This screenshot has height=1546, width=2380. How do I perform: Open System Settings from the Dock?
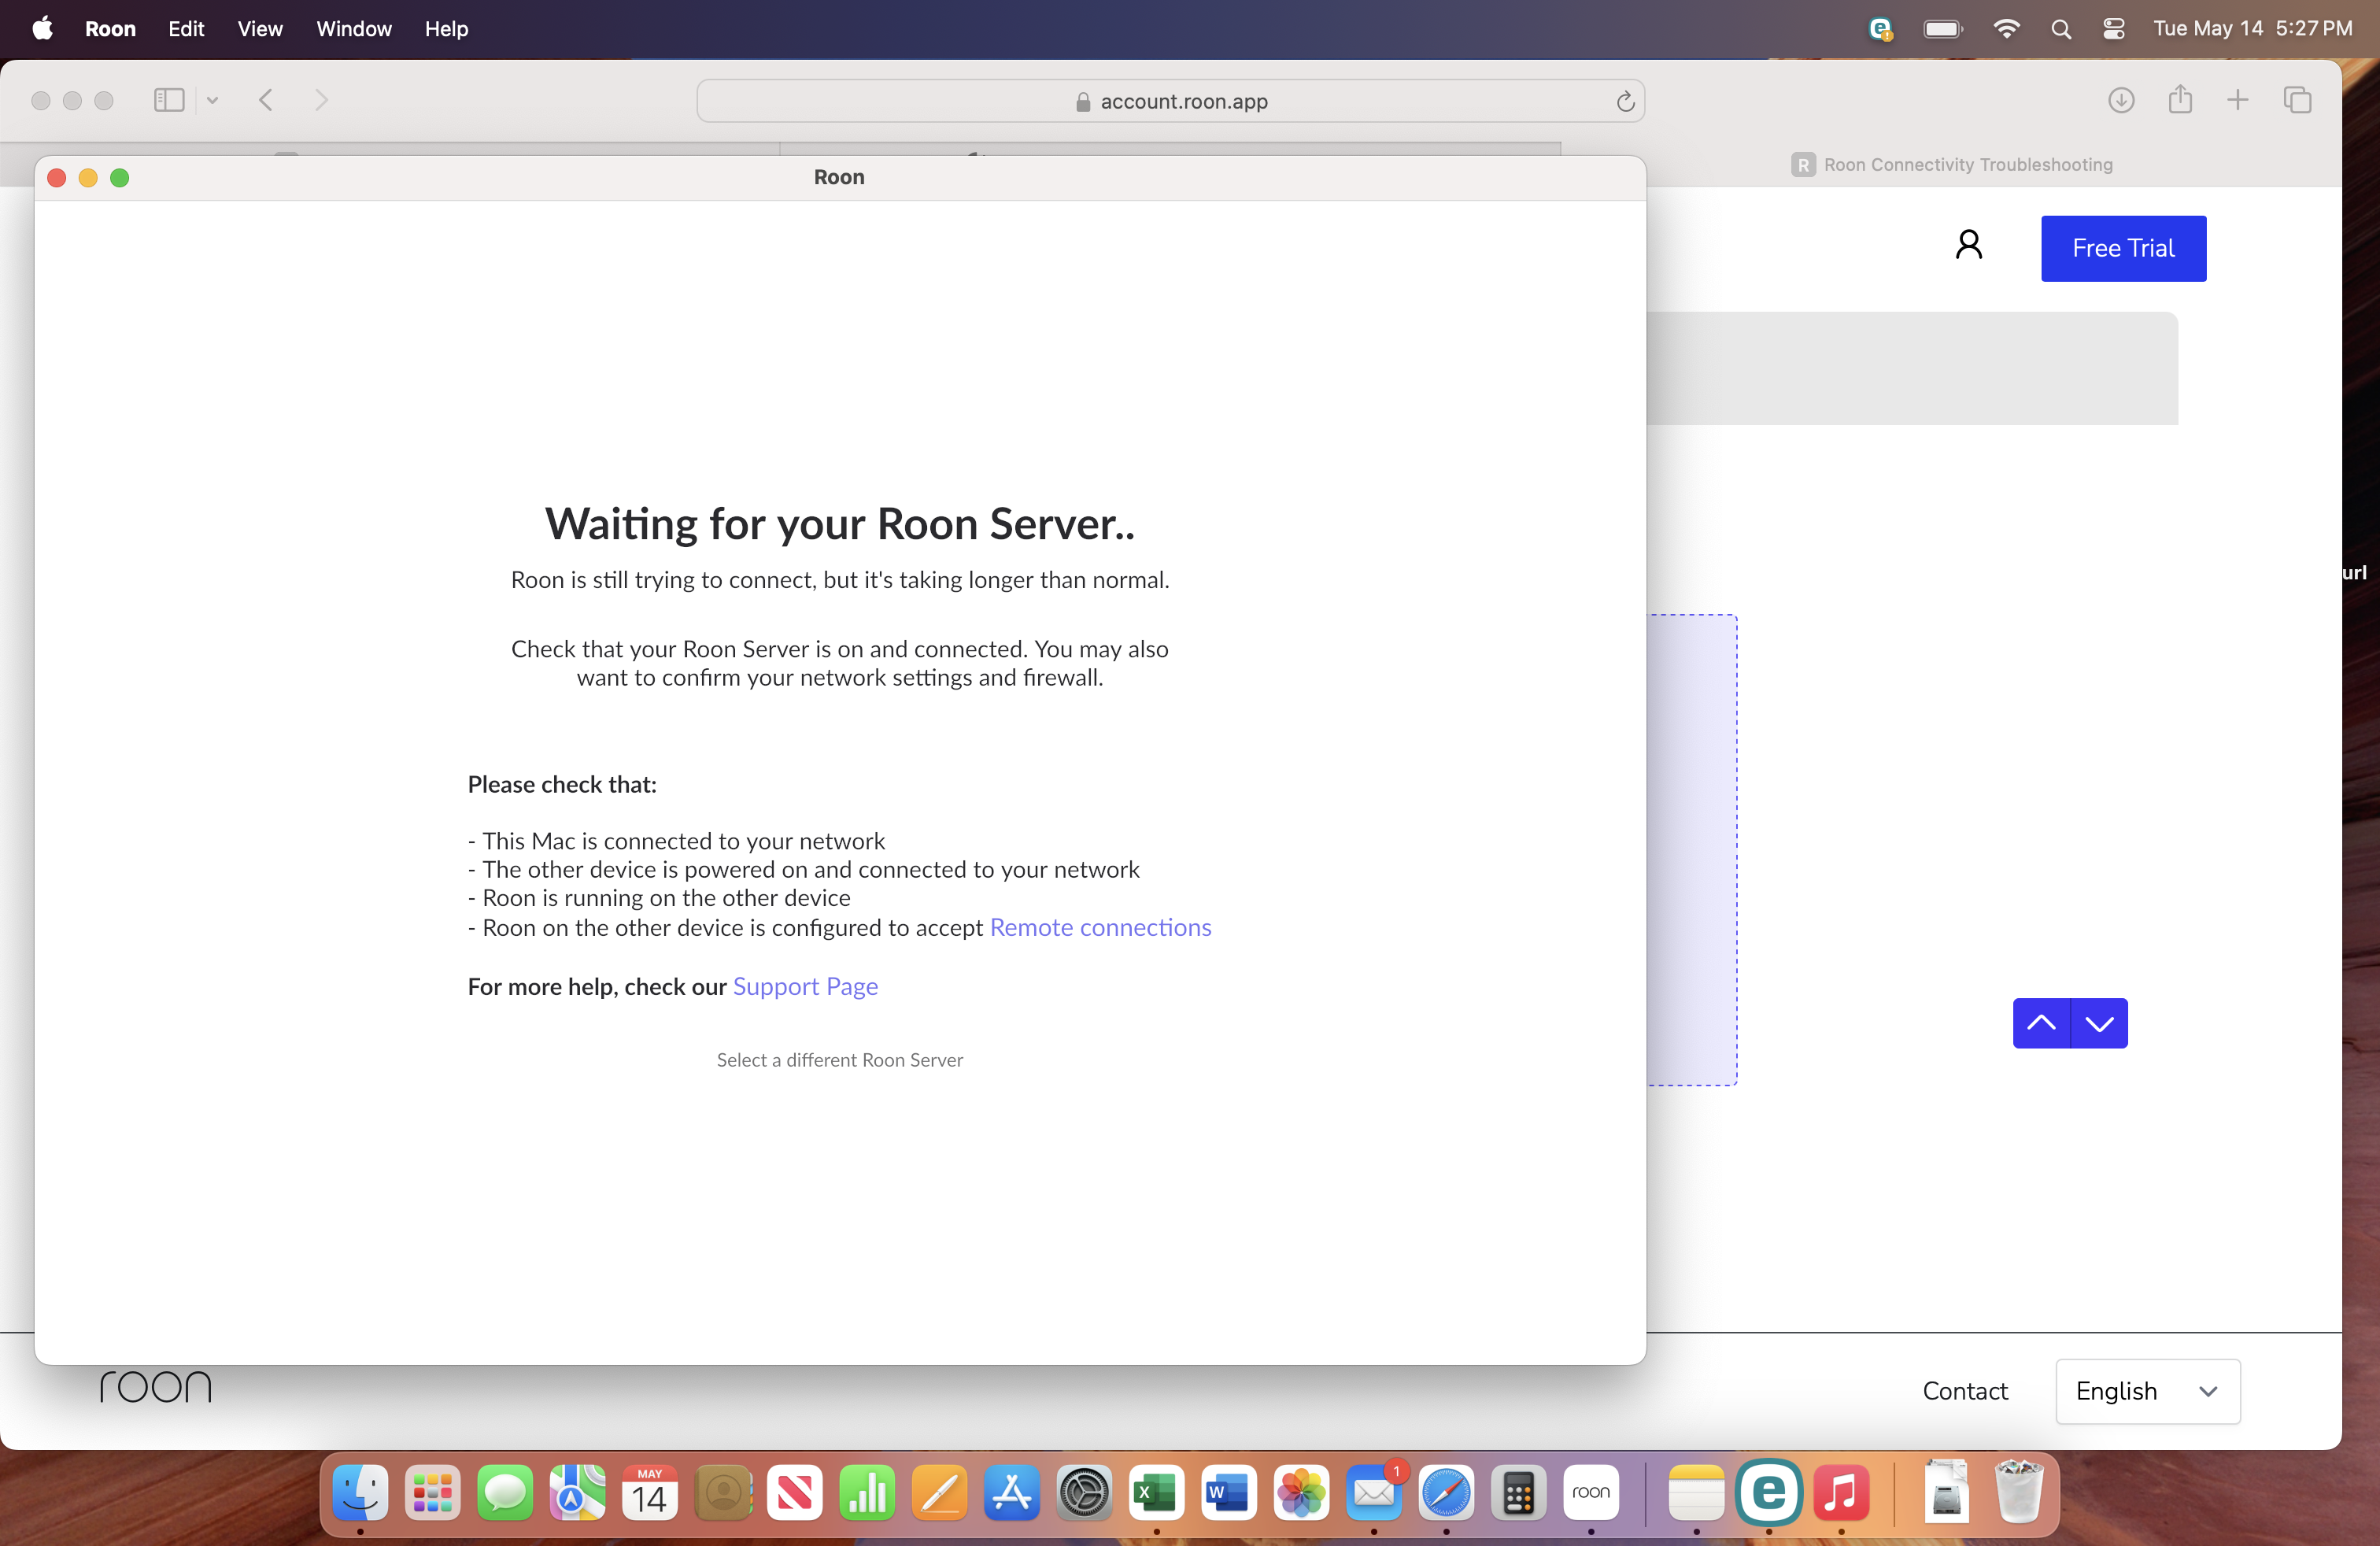1084,1493
